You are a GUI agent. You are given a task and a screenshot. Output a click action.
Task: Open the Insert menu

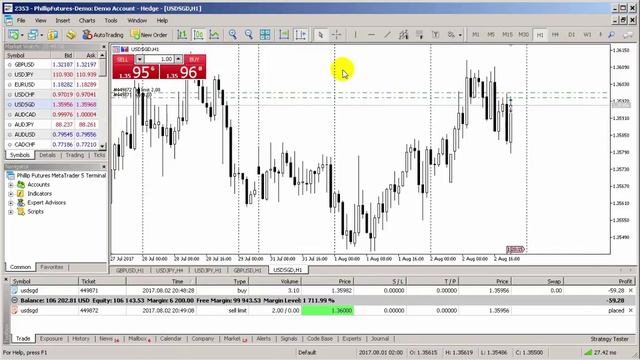62,20
